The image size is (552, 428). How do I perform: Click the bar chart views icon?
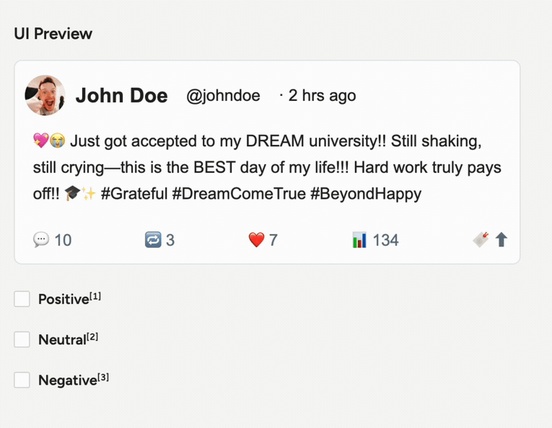click(x=359, y=240)
